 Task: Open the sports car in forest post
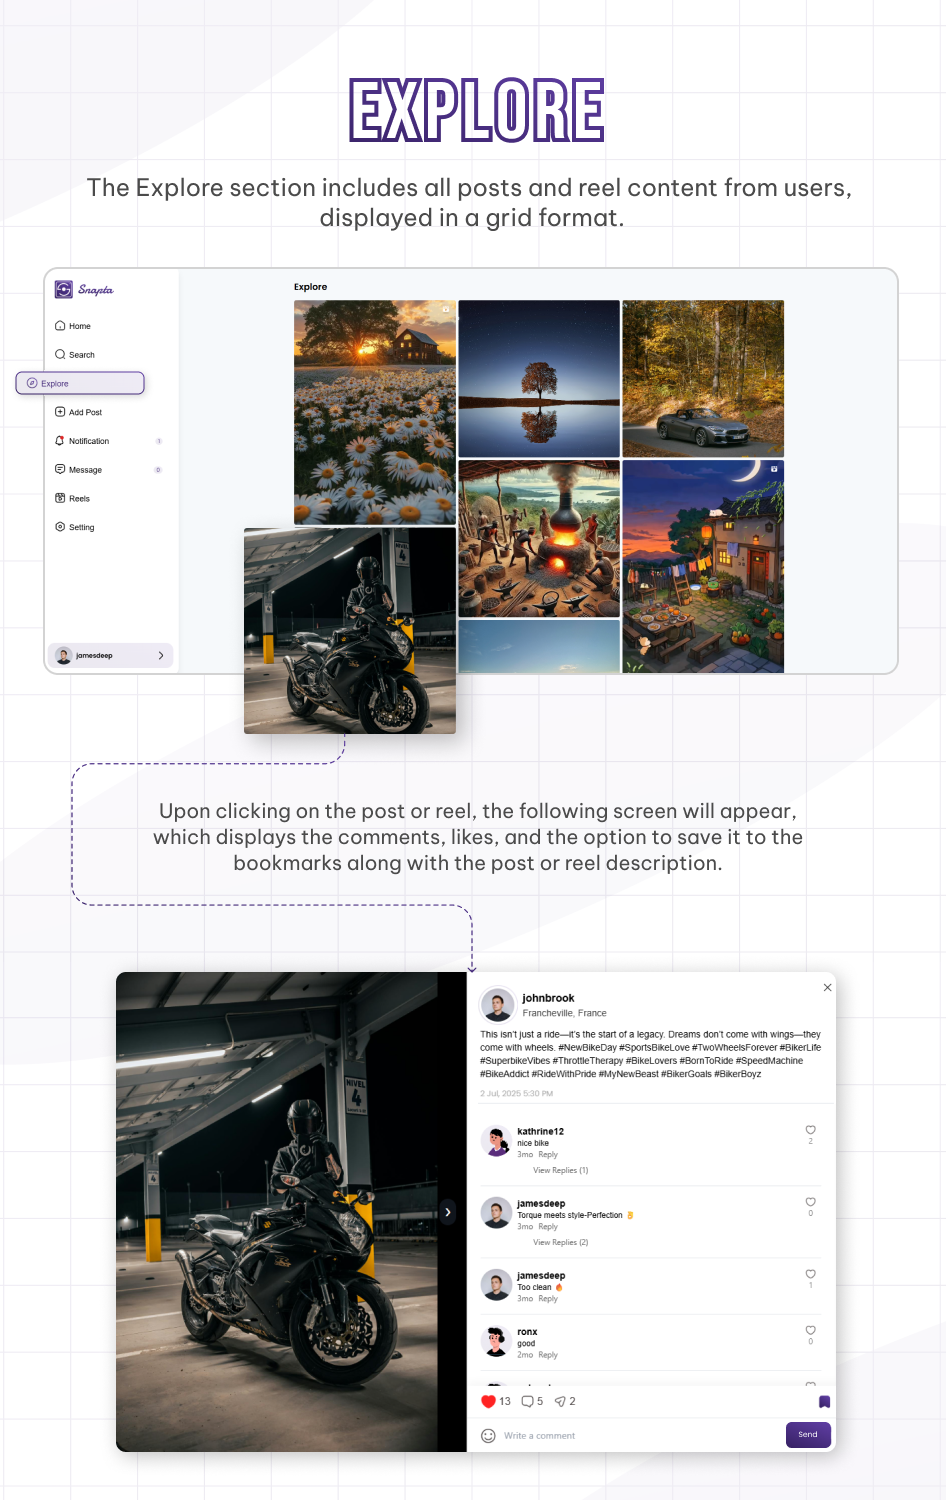[703, 378]
